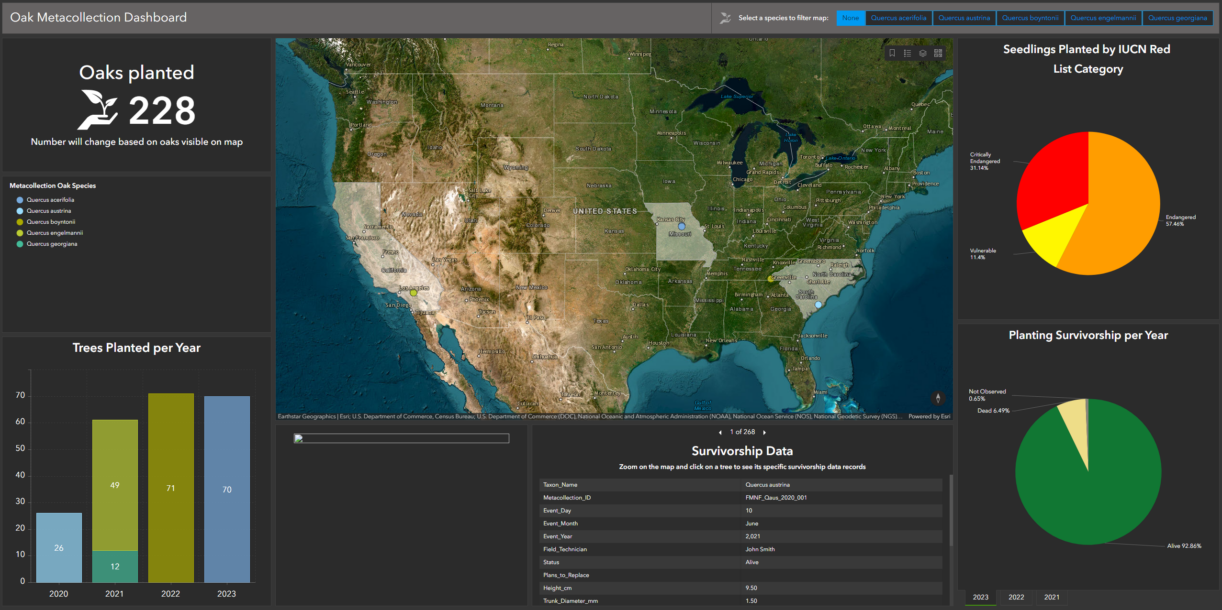
Task: Click the Missouri oak point marker on map
Action: tap(682, 227)
